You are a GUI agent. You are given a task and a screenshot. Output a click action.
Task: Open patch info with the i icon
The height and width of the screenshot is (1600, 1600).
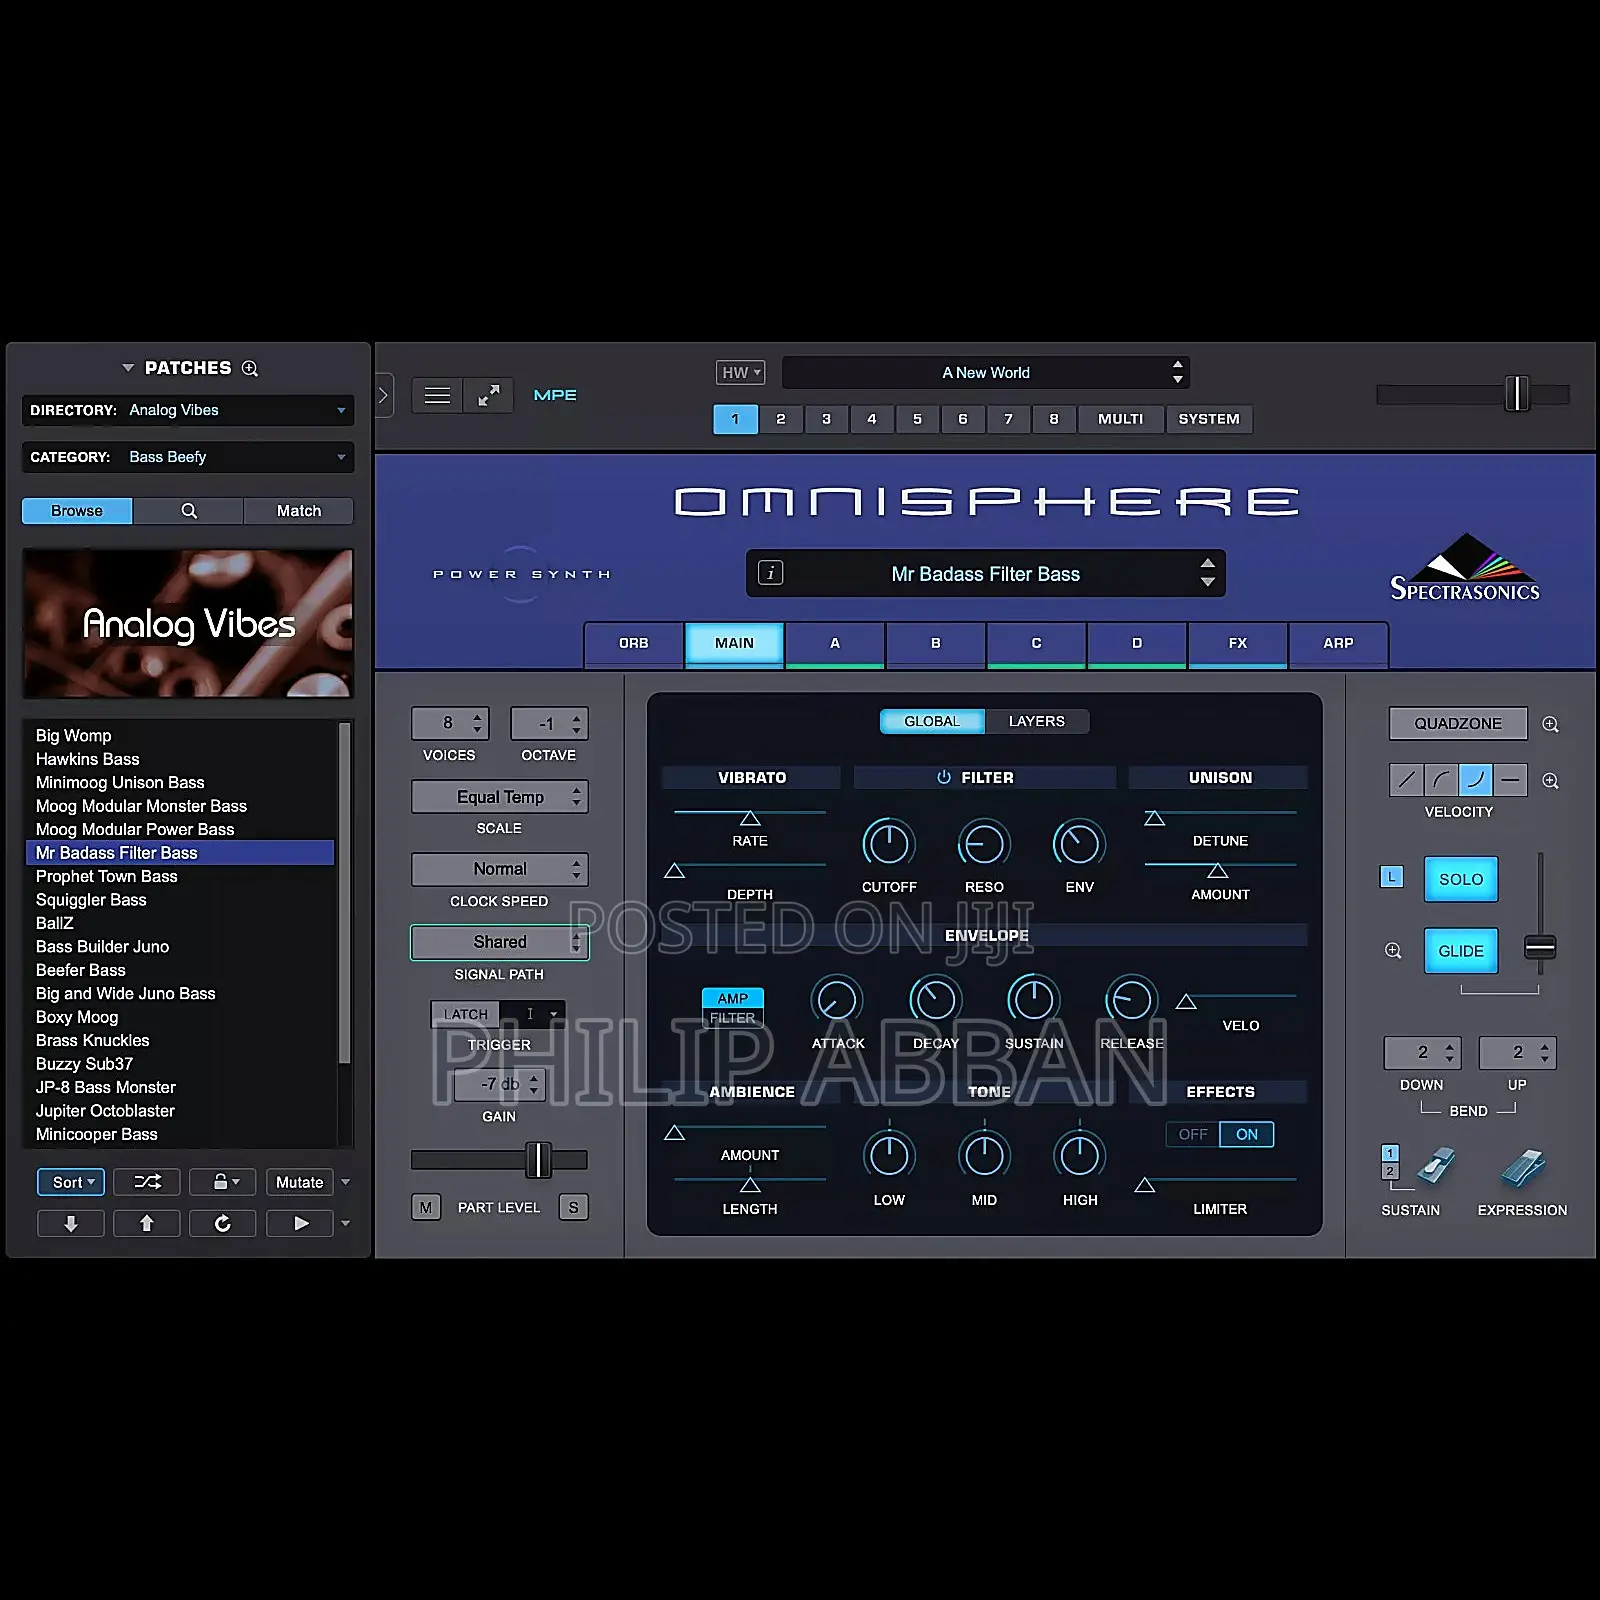pyautogui.click(x=770, y=573)
